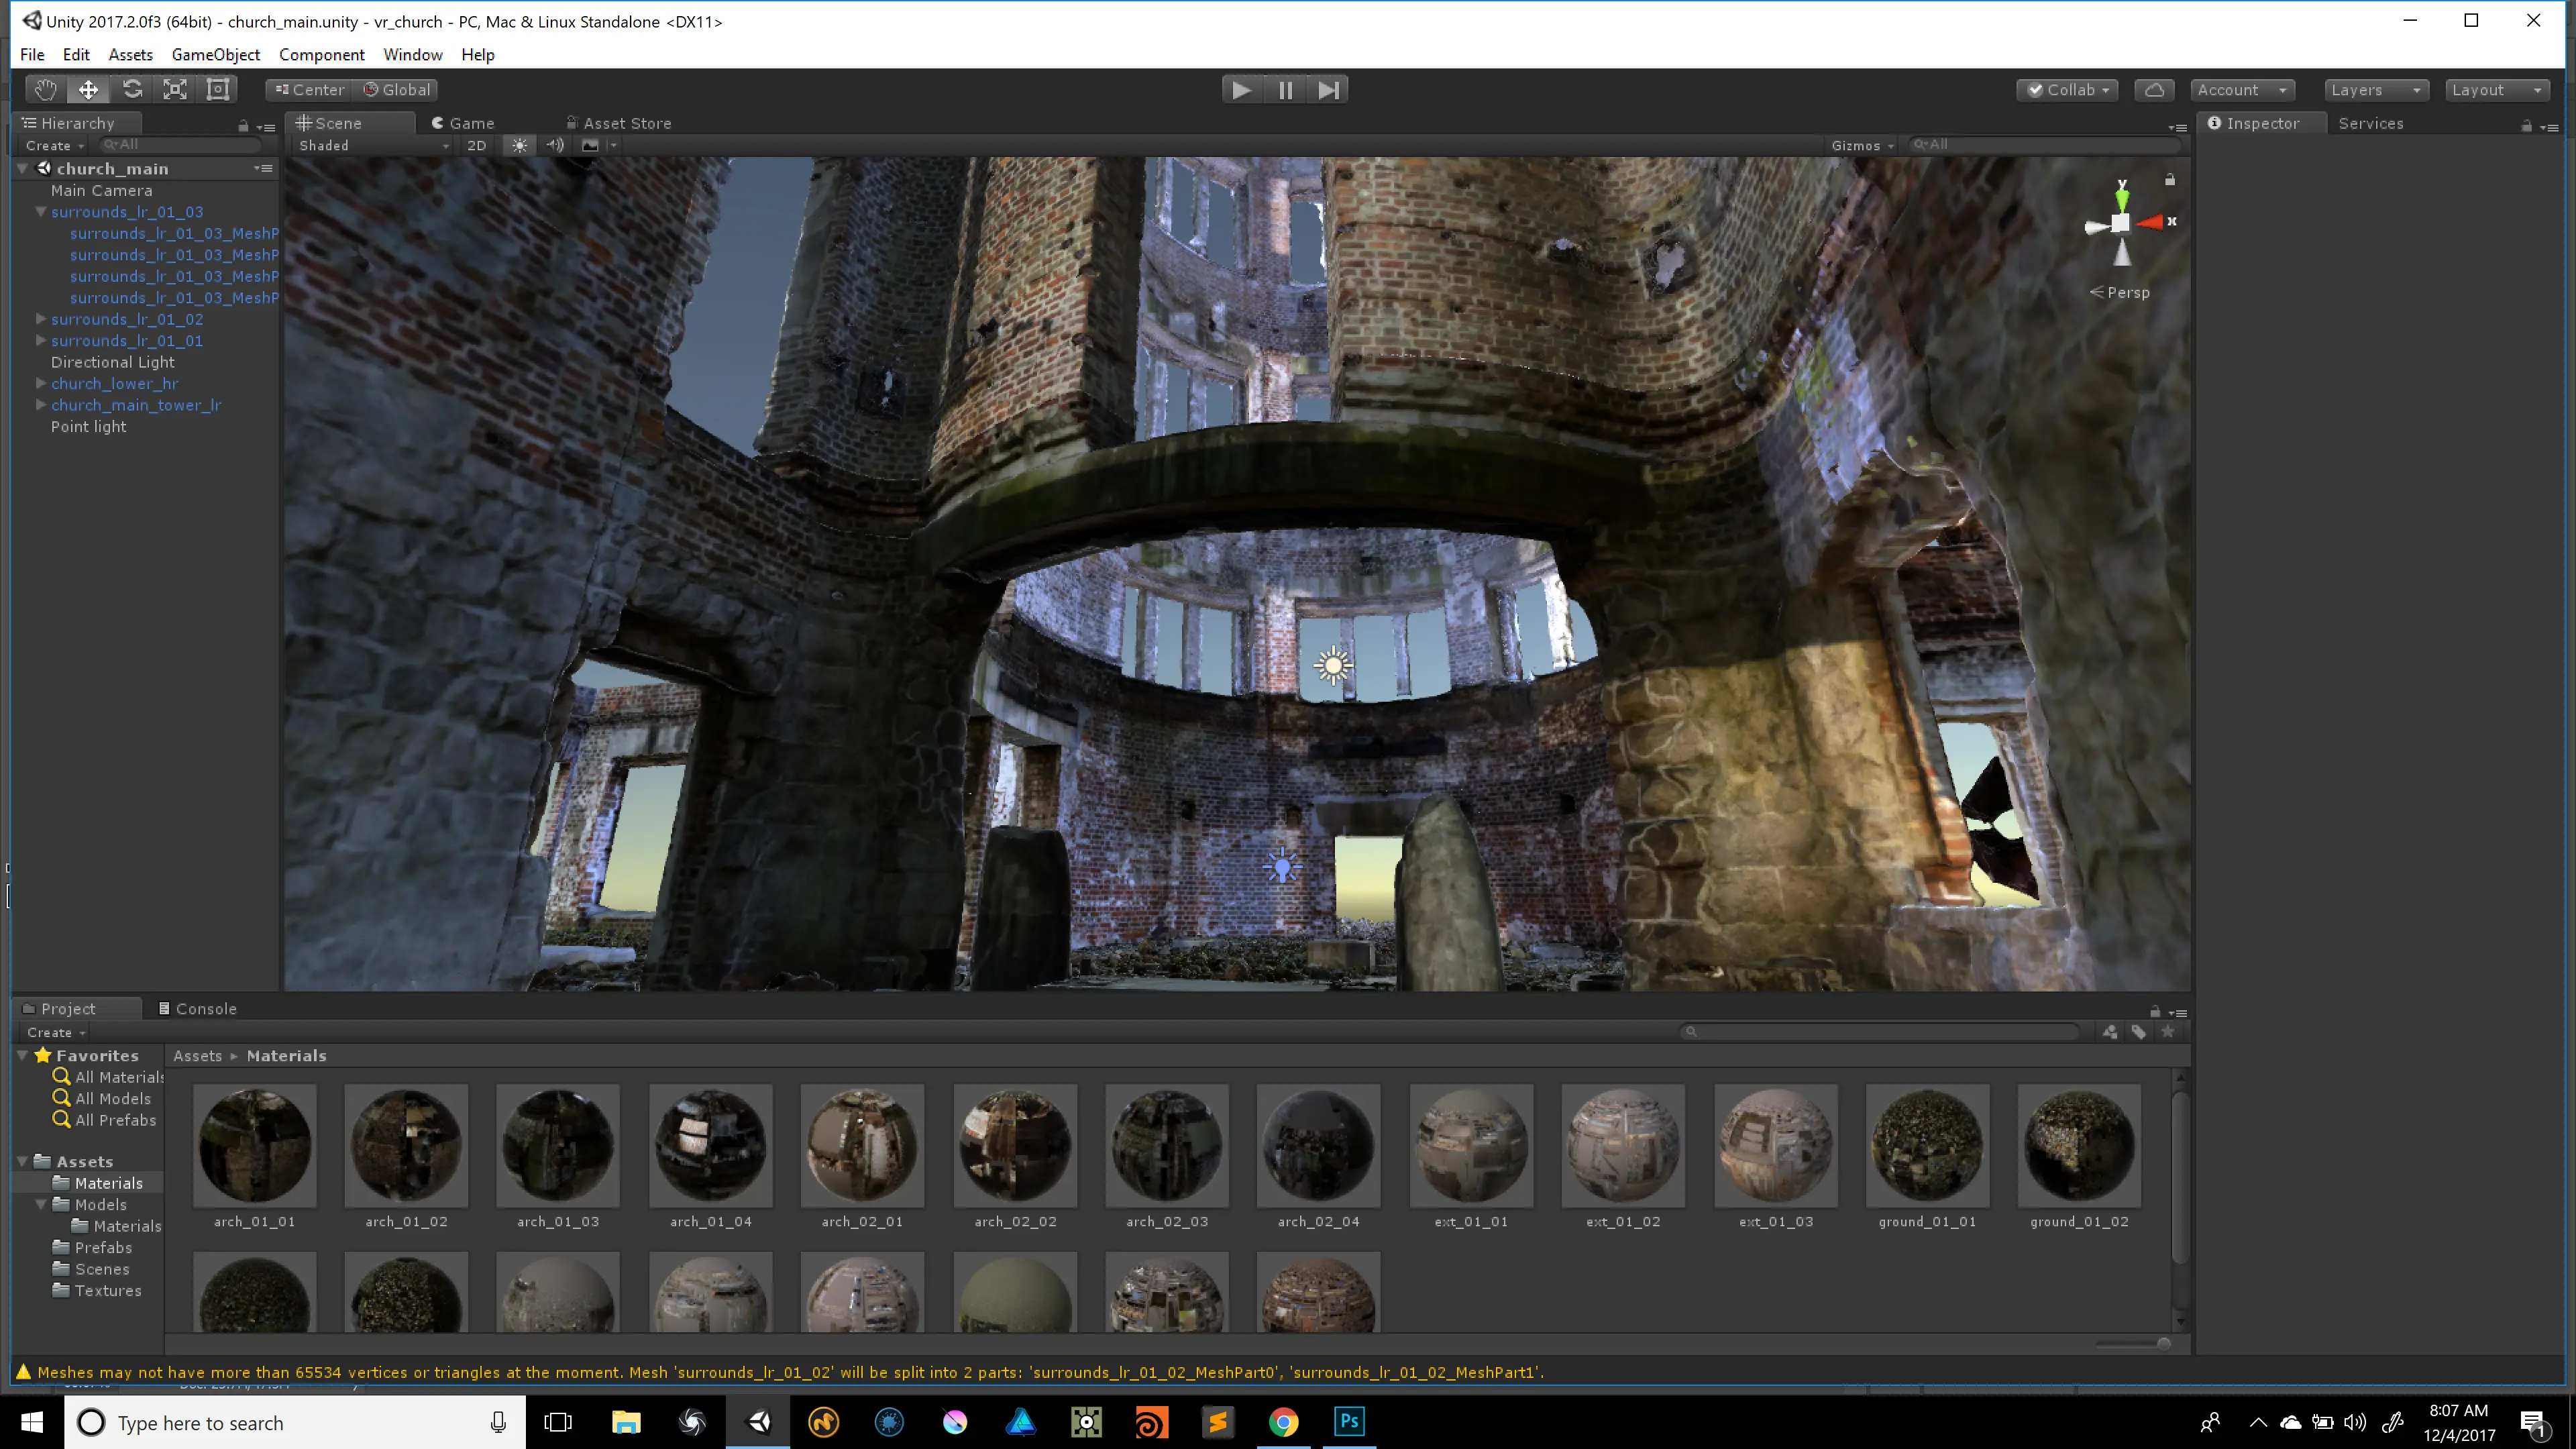This screenshot has width=2576, height=1449.
Task: Lock the Hierarchy panel
Action: (x=243, y=126)
